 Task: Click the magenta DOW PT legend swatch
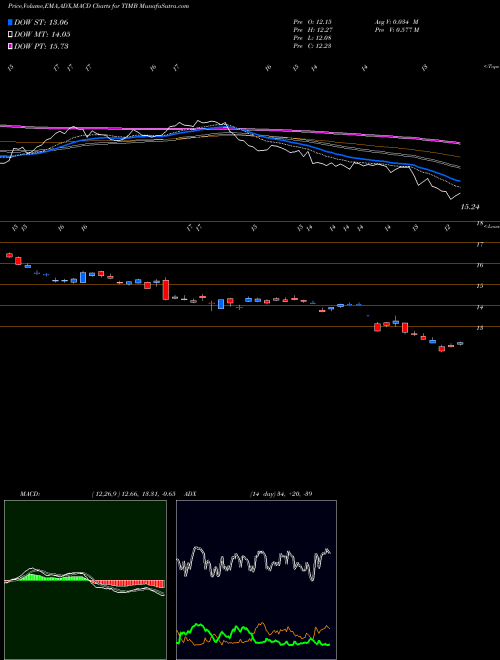(10, 46)
